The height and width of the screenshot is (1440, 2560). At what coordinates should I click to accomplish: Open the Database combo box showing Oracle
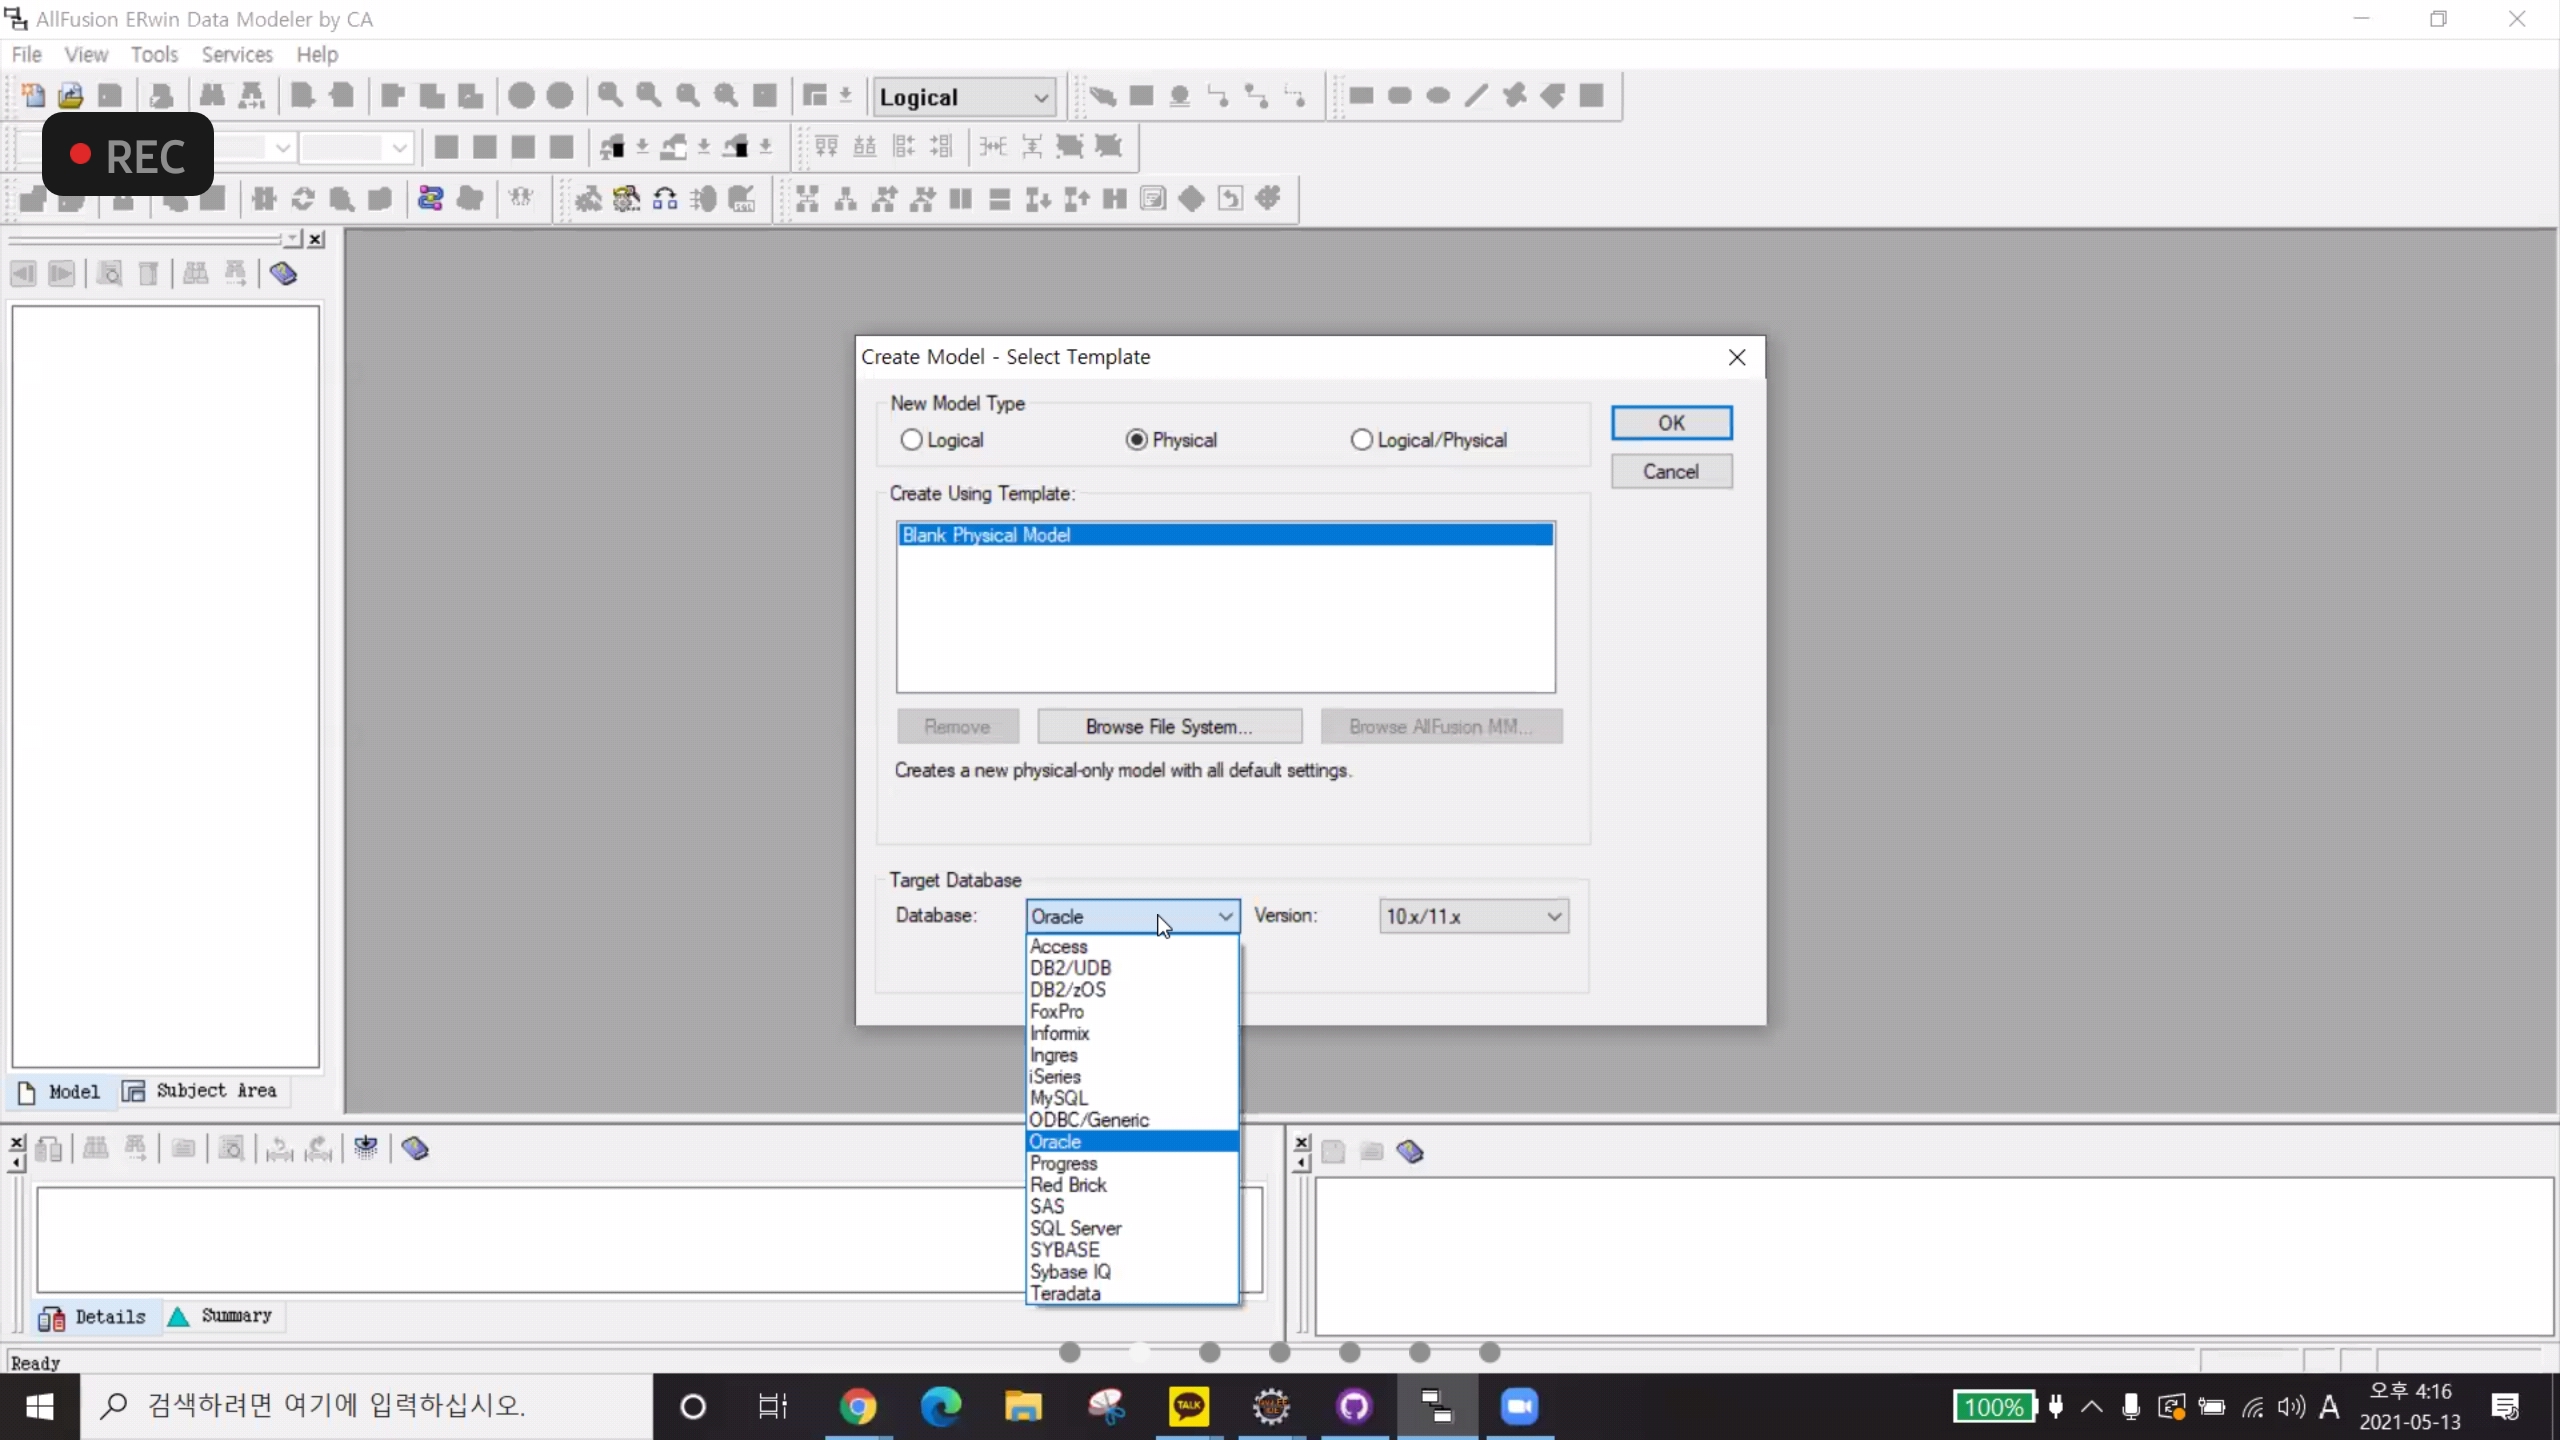point(1133,916)
